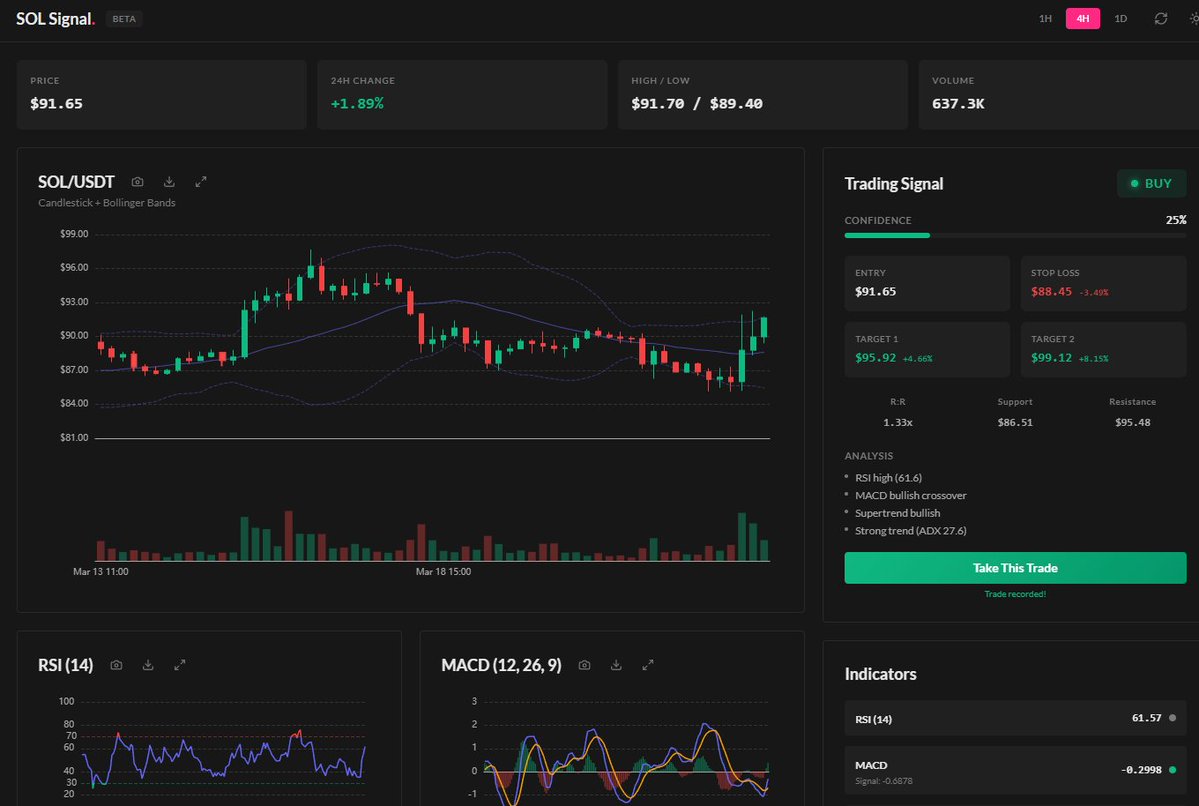Download the MACD (12, 26, 9) chart
The height and width of the screenshot is (806, 1199).
pos(616,665)
